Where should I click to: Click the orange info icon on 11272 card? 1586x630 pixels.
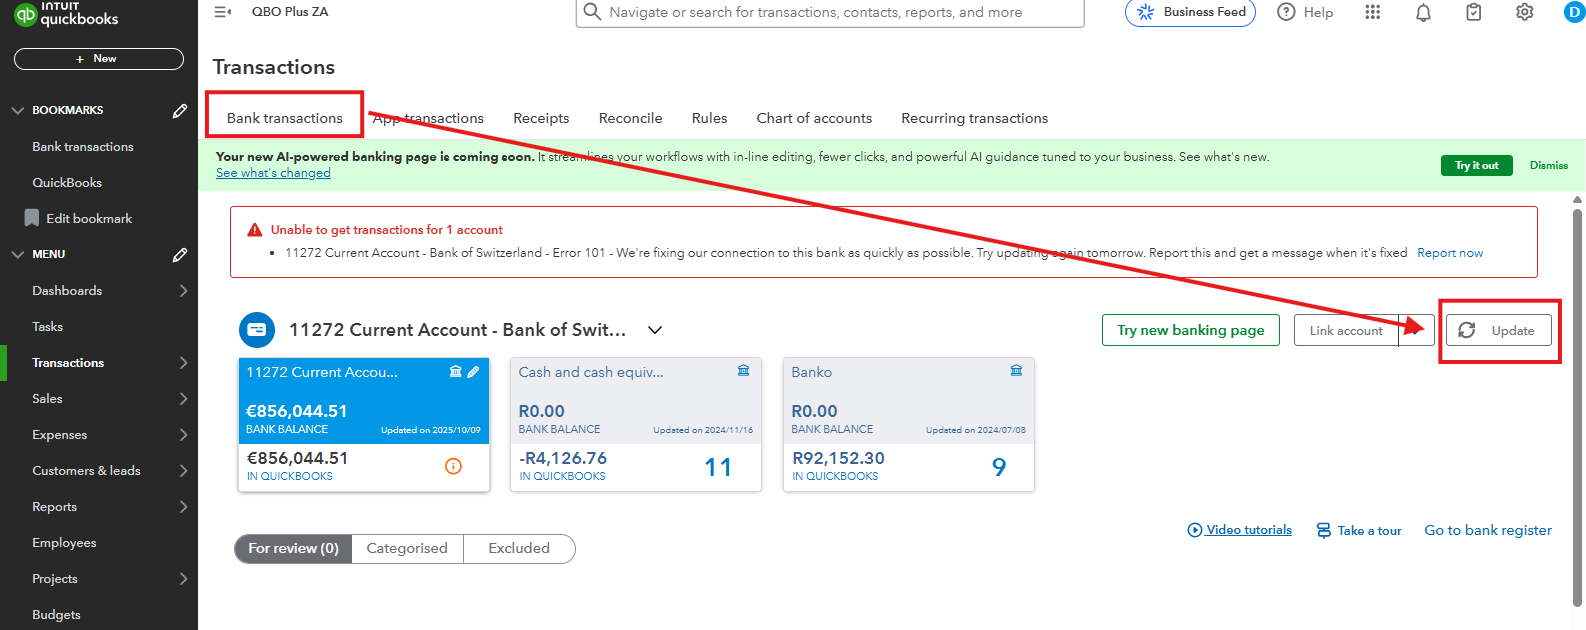pyautogui.click(x=453, y=466)
